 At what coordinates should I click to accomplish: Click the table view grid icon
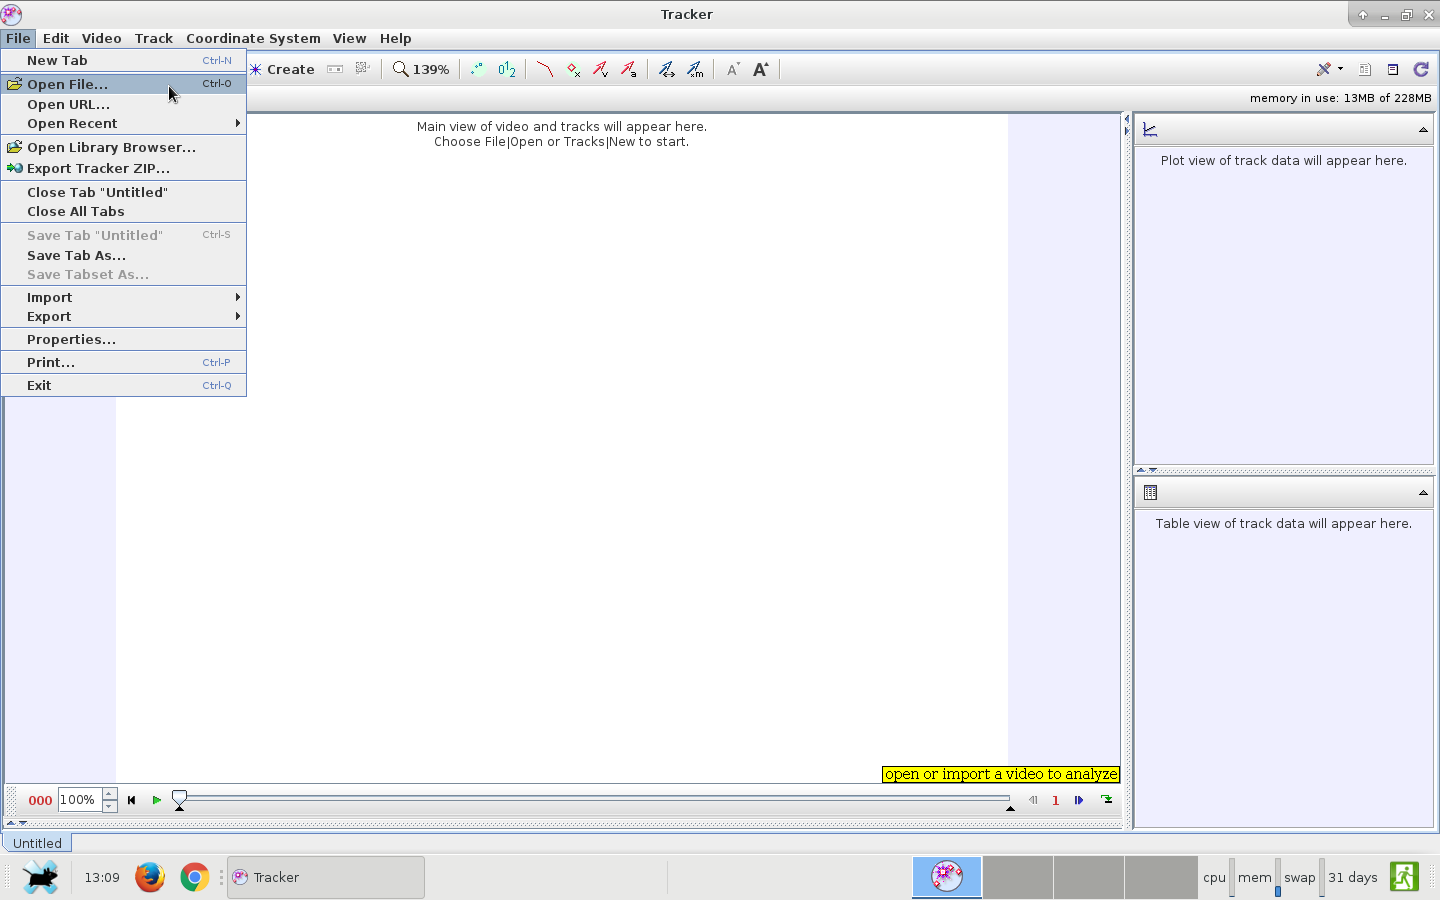point(1150,493)
